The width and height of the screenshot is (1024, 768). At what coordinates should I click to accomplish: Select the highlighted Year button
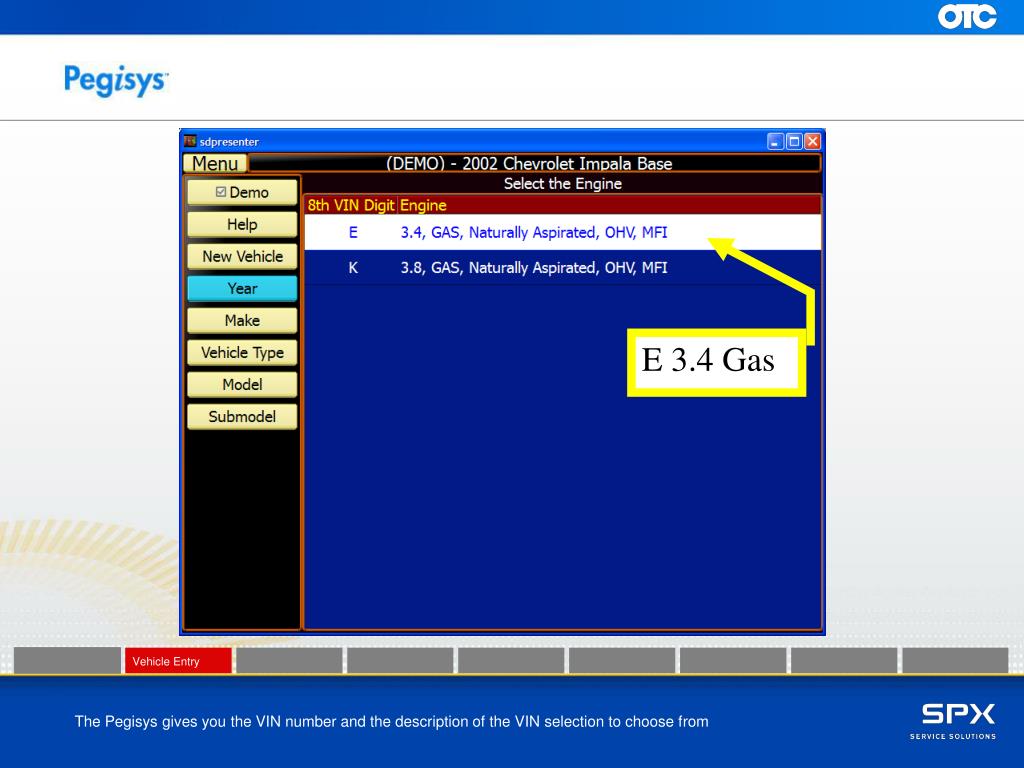coord(242,289)
